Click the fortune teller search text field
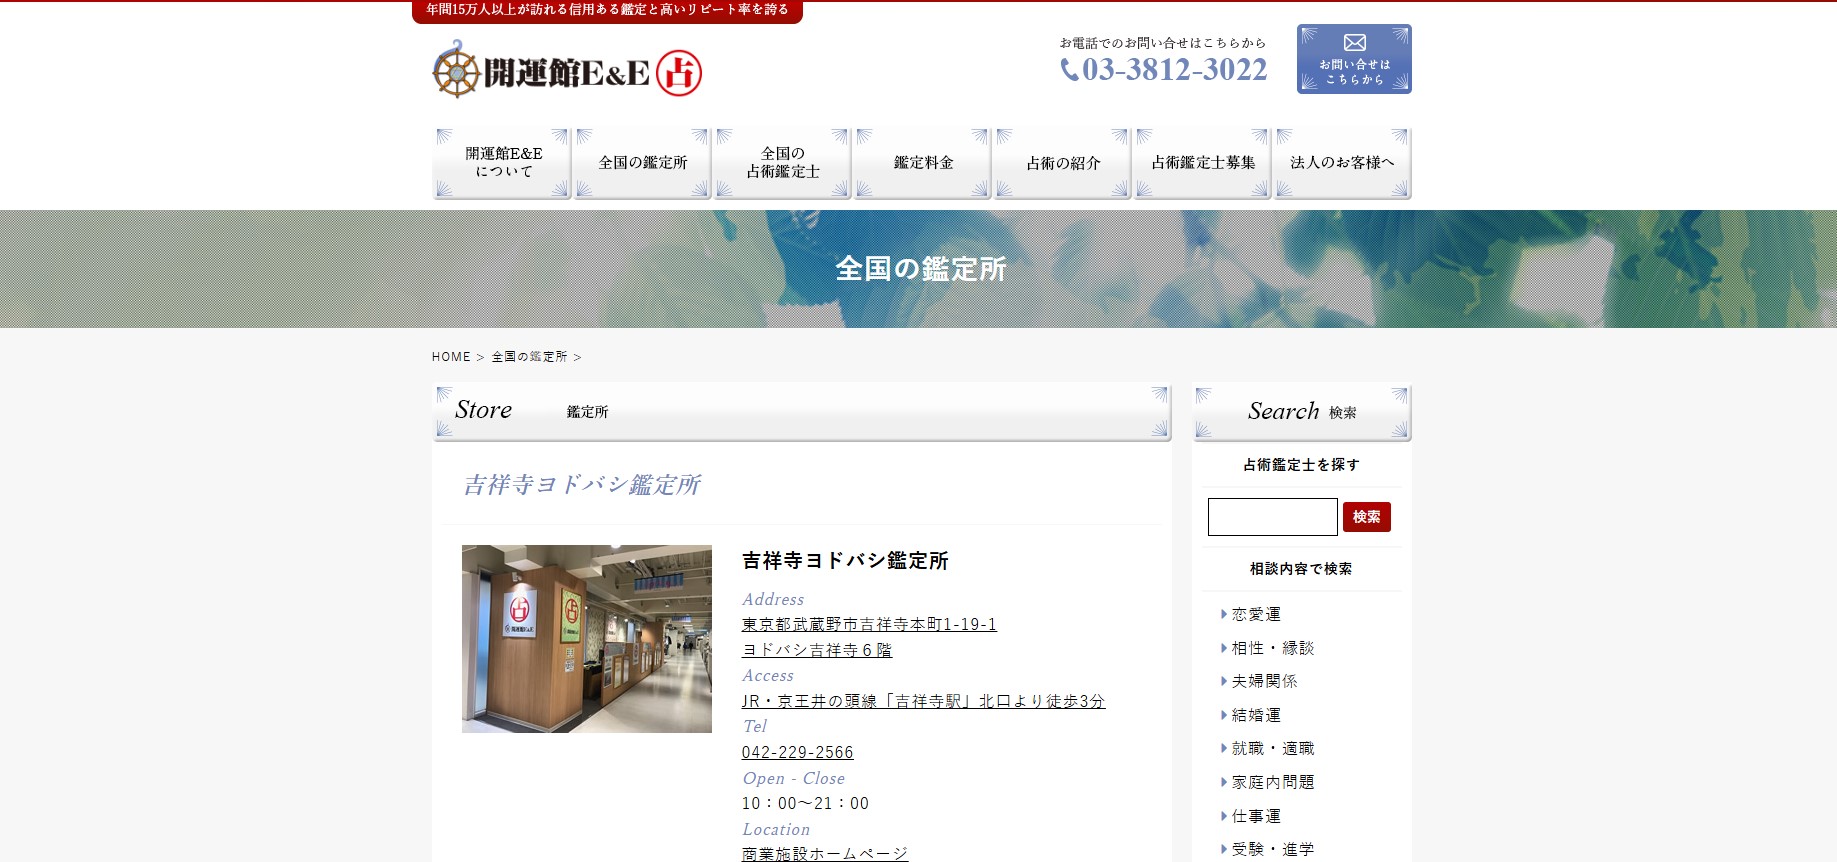 pos(1271,517)
